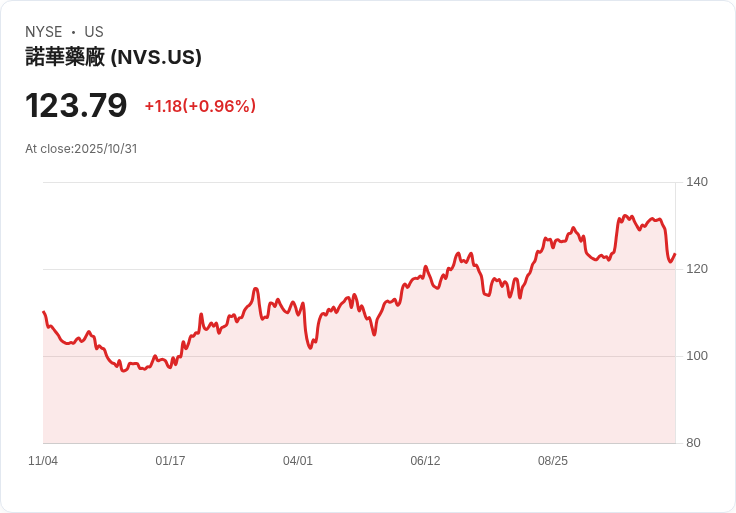This screenshot has width=736, height=513.
Task: Click the 120 horizontal gridline
Action: point(359,269)
